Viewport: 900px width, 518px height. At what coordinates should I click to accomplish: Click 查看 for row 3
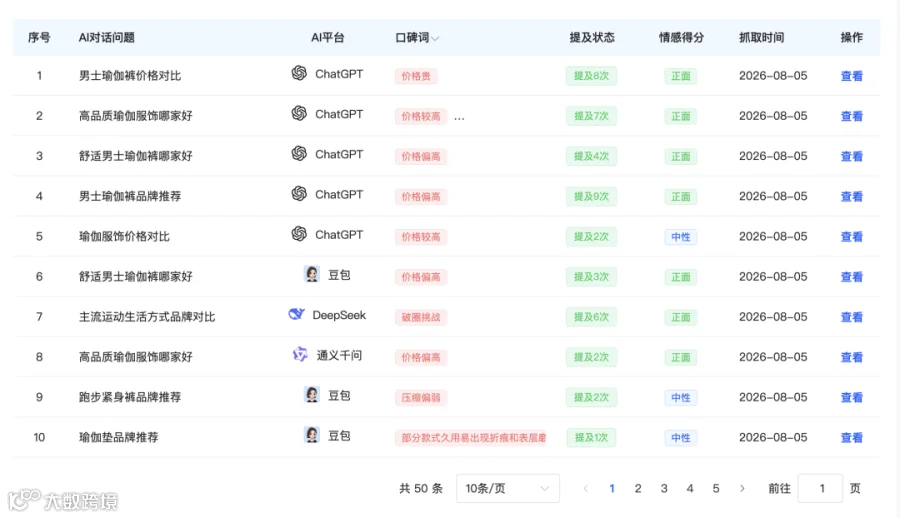852,156
